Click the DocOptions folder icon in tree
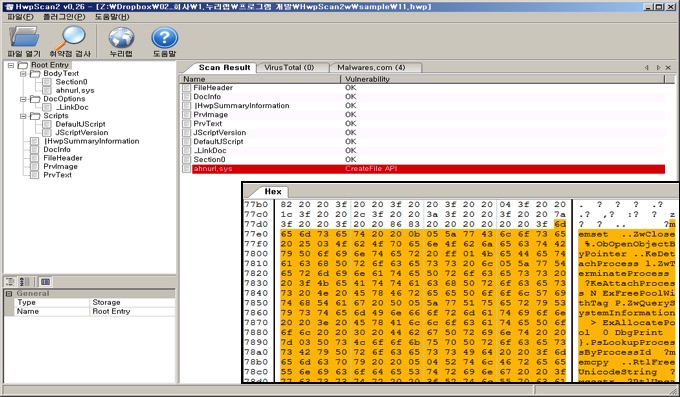 click(34, 99)
